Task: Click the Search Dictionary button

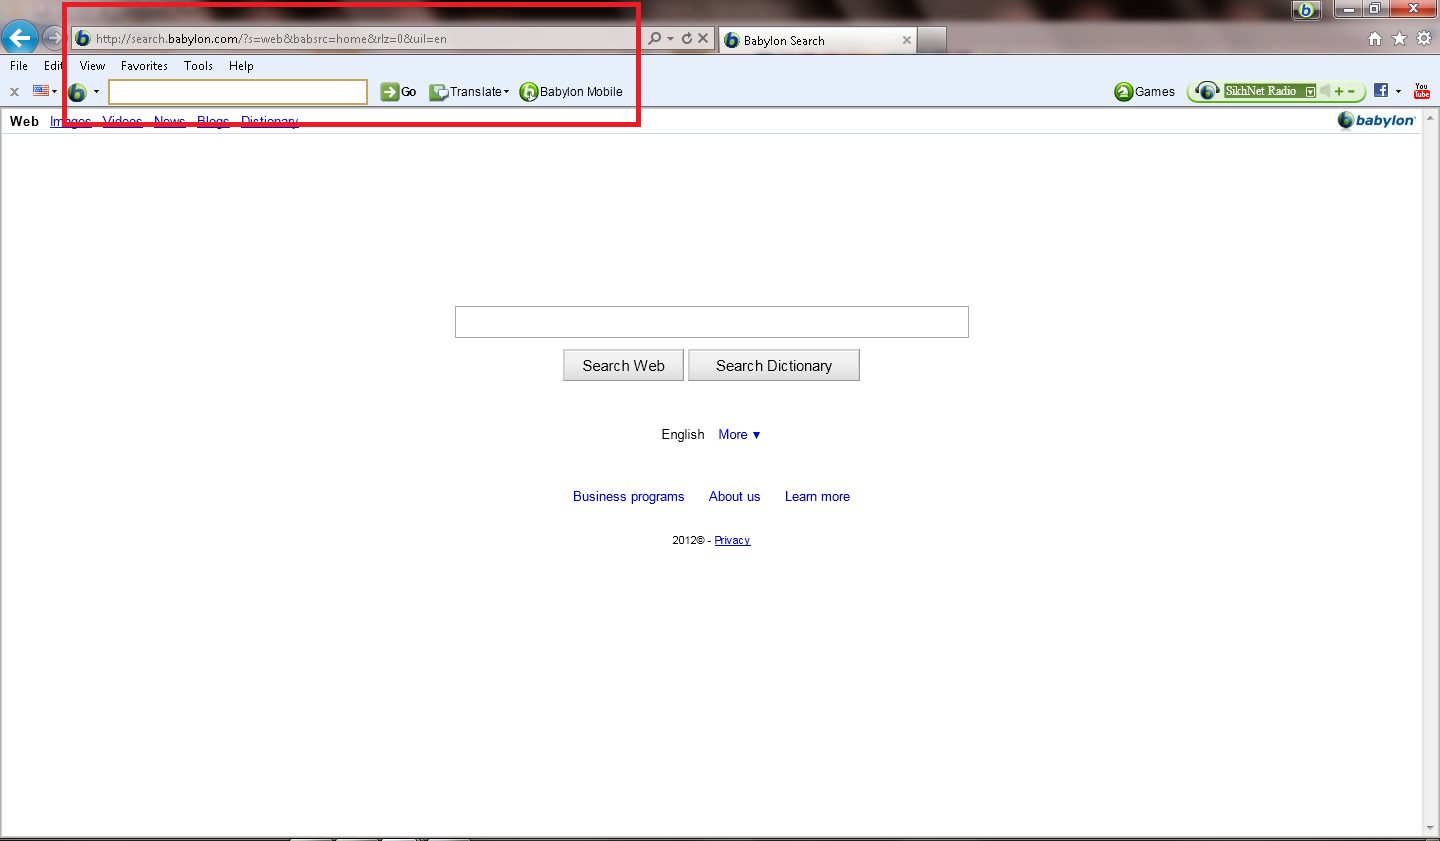Action: [774, 365]
